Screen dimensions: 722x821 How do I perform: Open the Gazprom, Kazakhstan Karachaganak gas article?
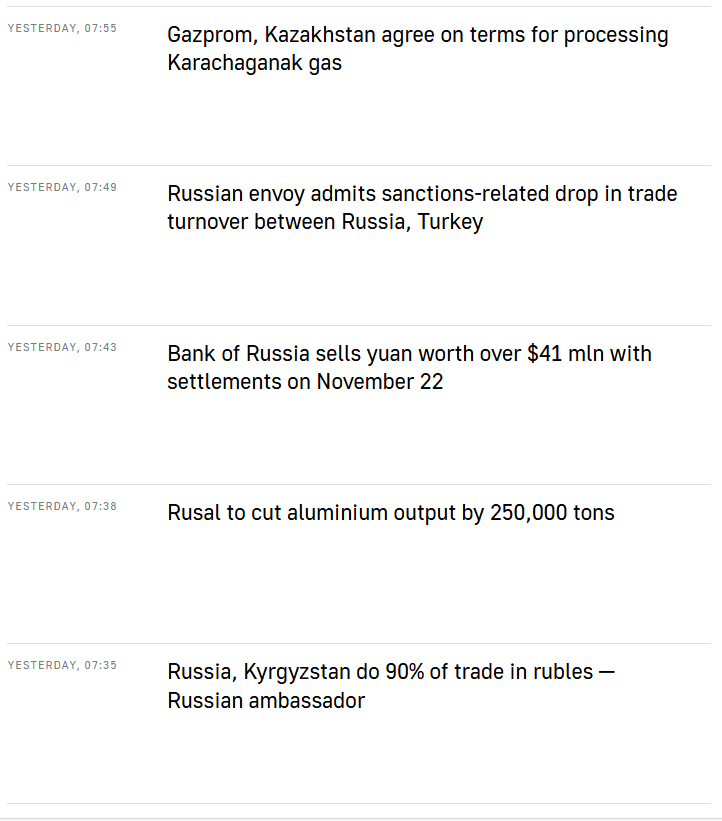417,36
